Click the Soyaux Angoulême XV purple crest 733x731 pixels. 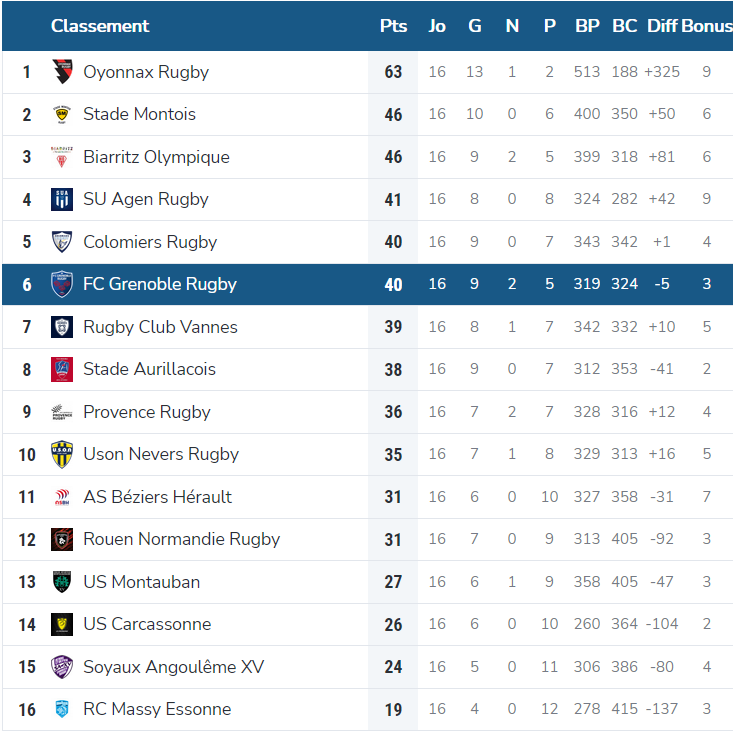(62, 667)
